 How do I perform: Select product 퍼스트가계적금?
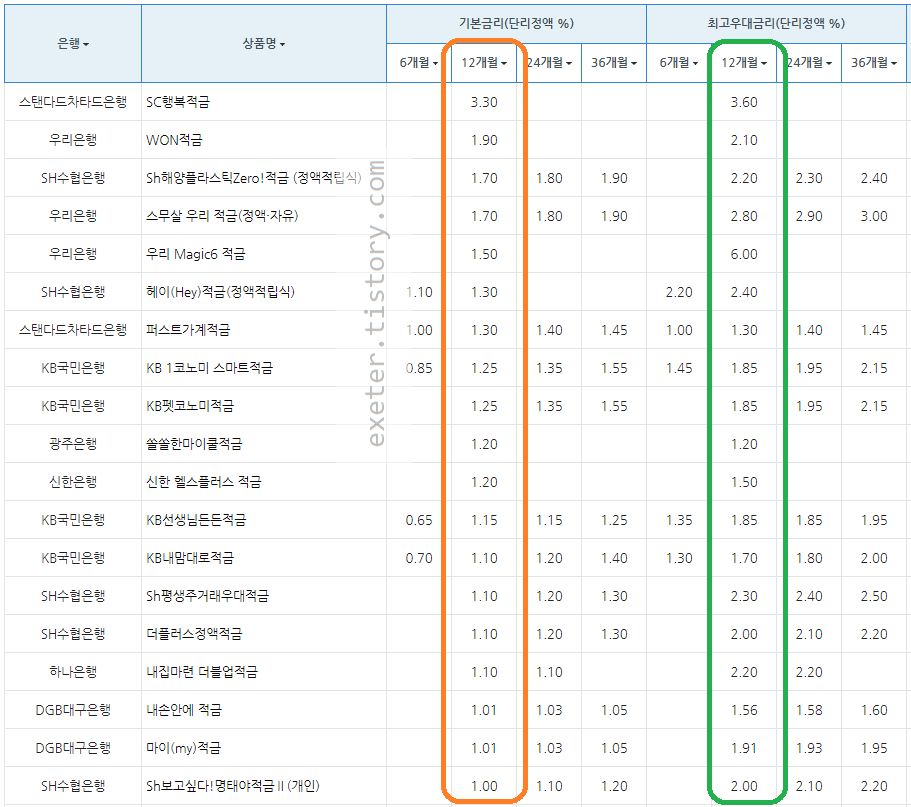pyautogui.click(x=188, y=329)
